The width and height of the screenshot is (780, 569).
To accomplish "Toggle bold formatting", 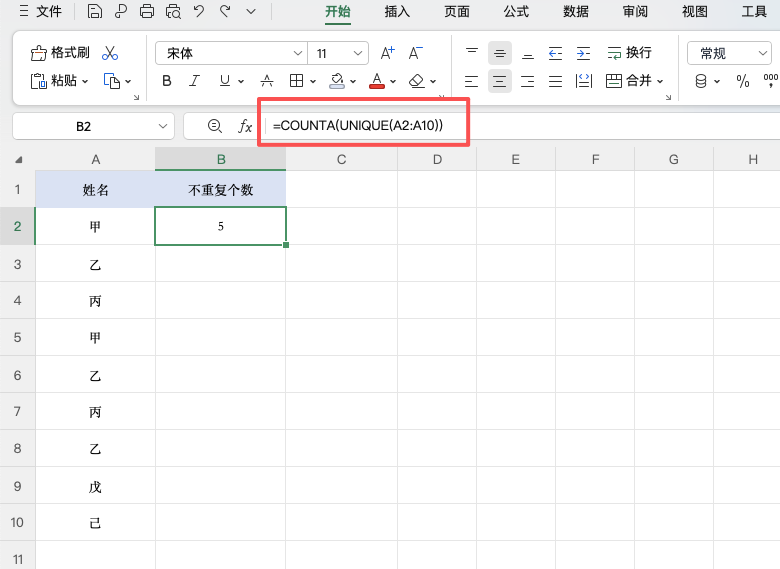I will [x=167, y=81].
